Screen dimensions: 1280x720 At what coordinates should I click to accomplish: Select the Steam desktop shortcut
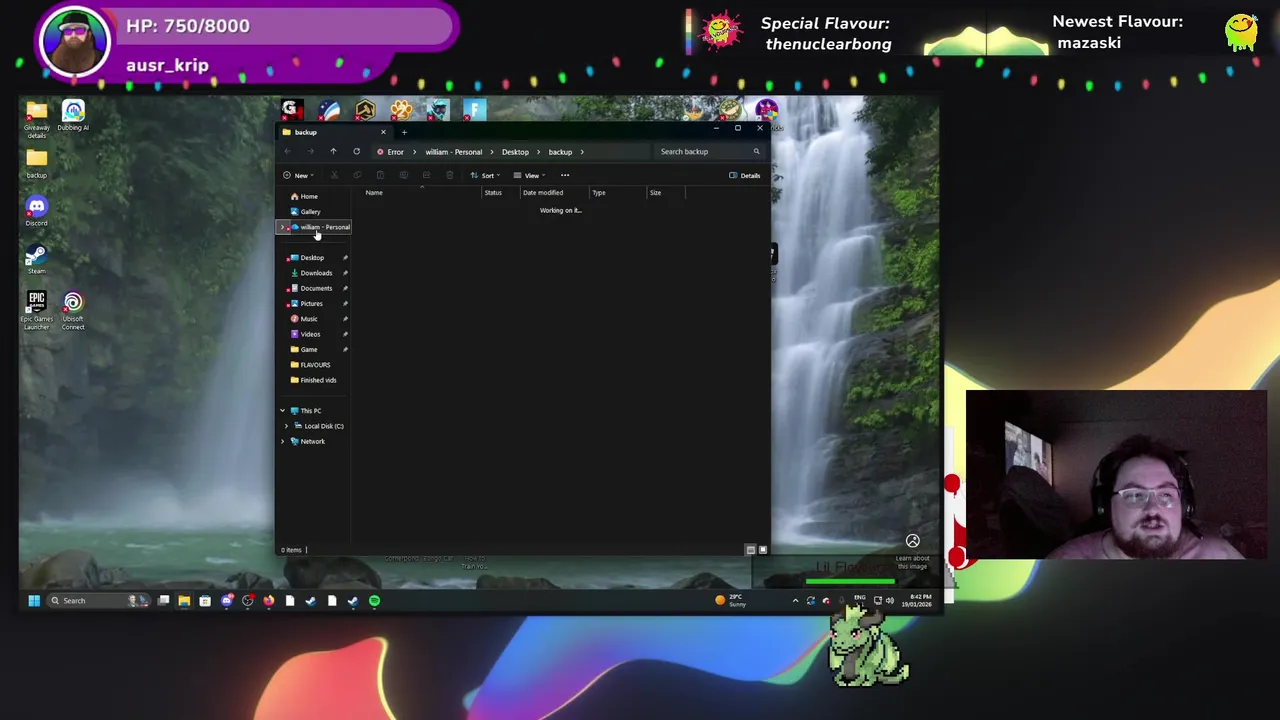coord(36,259)
